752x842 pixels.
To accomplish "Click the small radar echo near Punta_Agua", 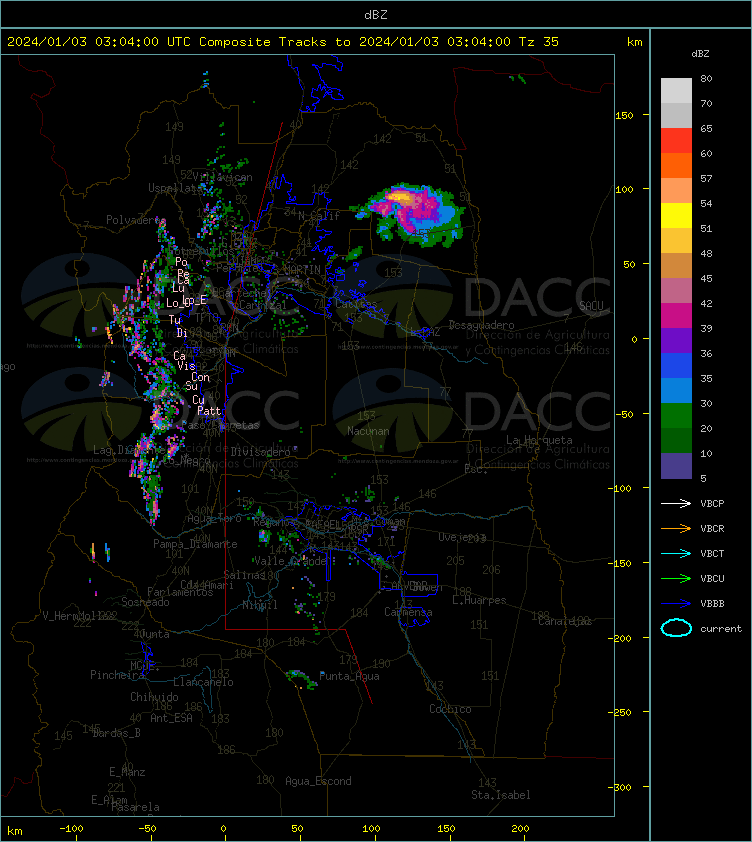I will (x=301, y=679).
